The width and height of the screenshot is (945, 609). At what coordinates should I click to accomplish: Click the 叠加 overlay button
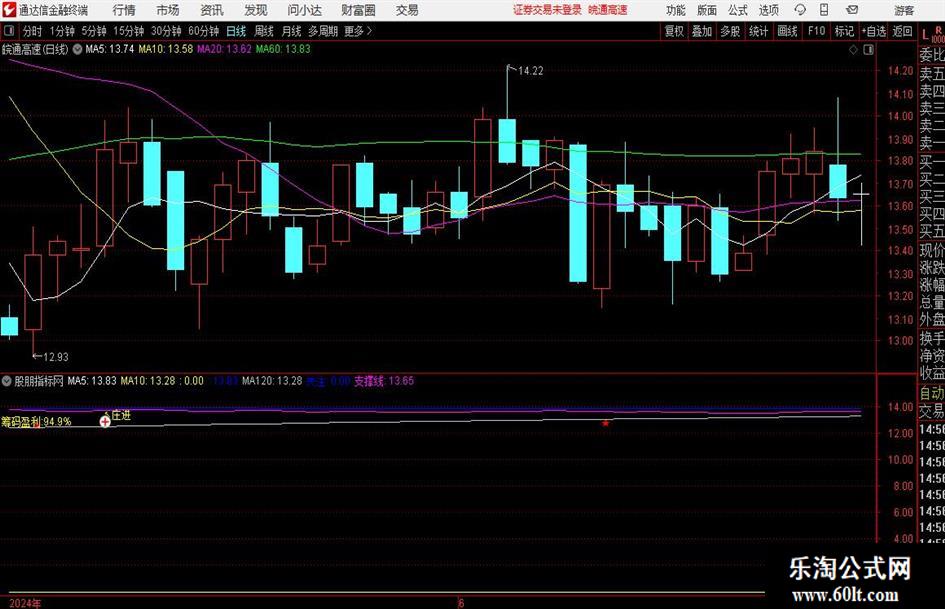[702, 31]
